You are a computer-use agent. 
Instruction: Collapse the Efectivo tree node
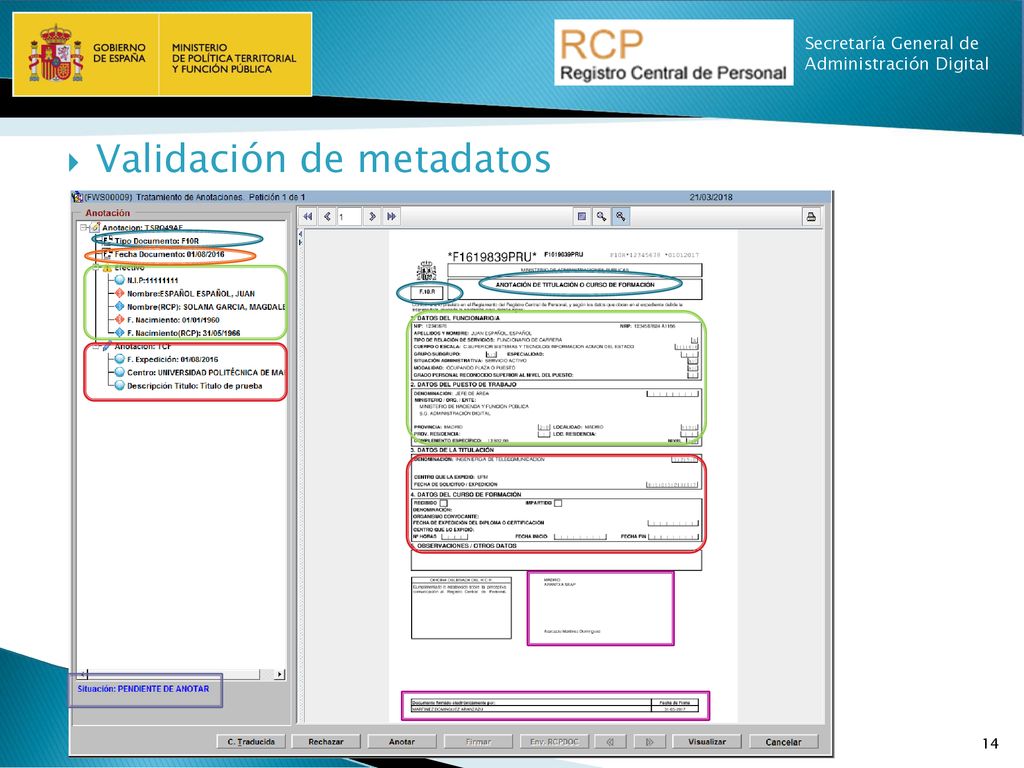pyautogui.click(x=96, y=268)
